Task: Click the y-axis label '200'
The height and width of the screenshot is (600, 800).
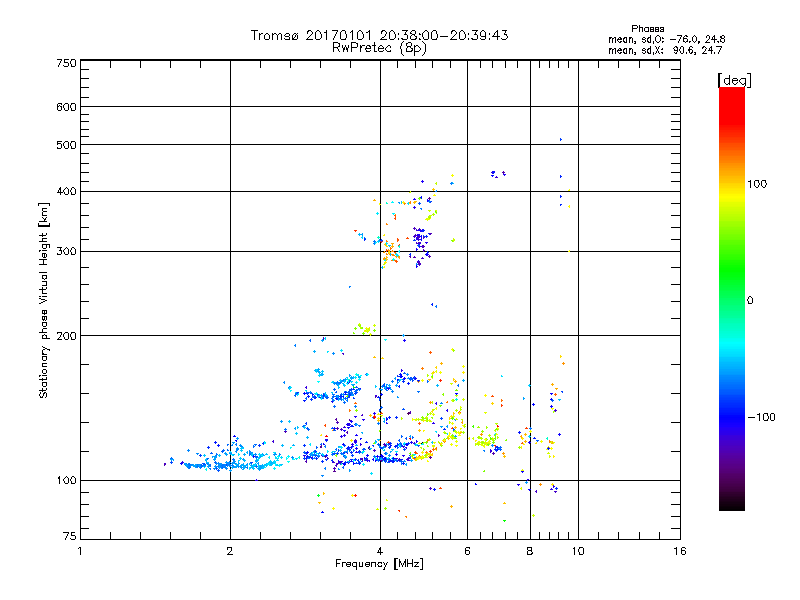Action: point(66,336)
